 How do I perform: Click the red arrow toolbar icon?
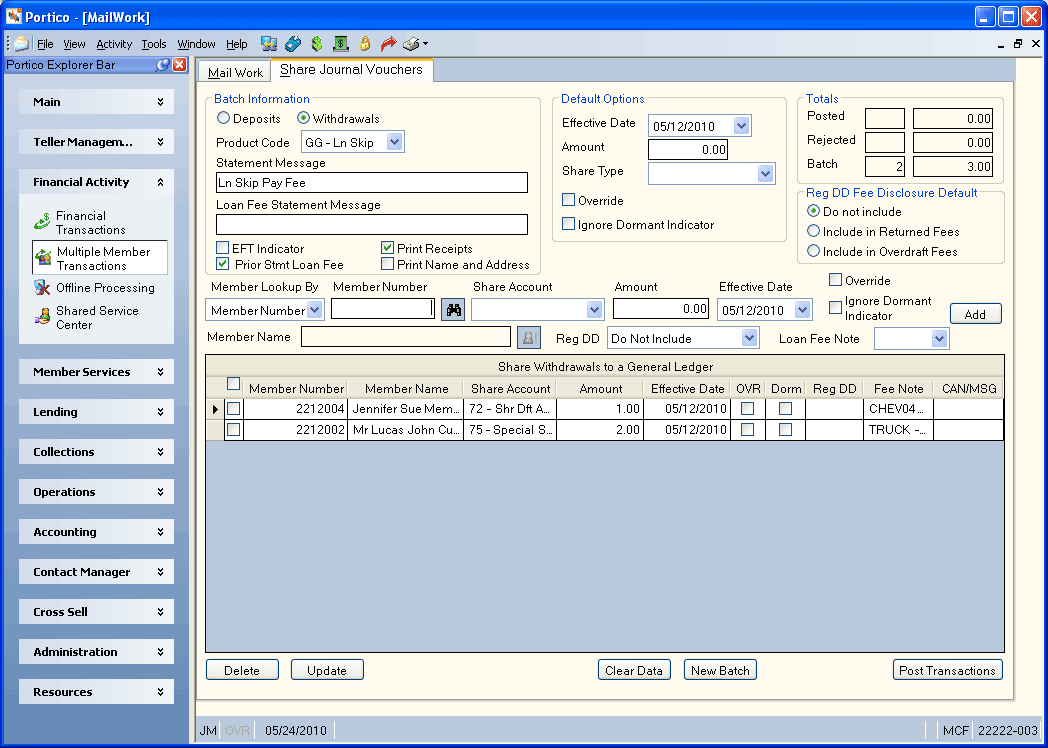tap(388, 44)
